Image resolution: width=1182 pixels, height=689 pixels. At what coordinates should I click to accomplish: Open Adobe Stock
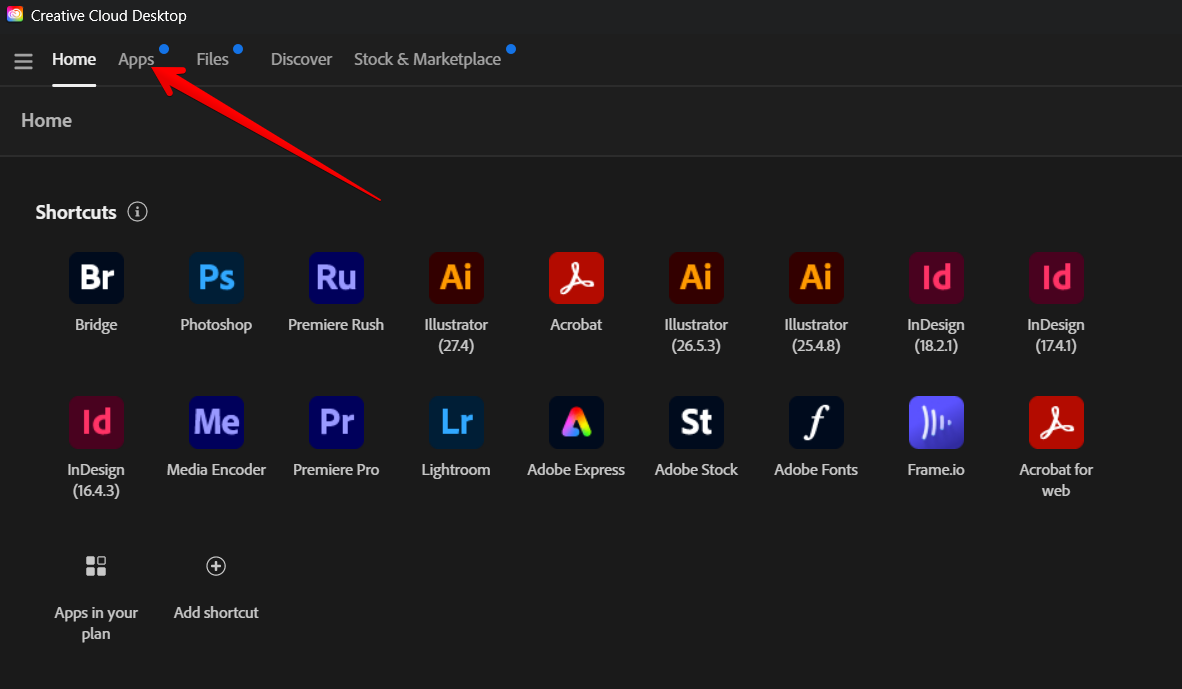click(696, 422)
